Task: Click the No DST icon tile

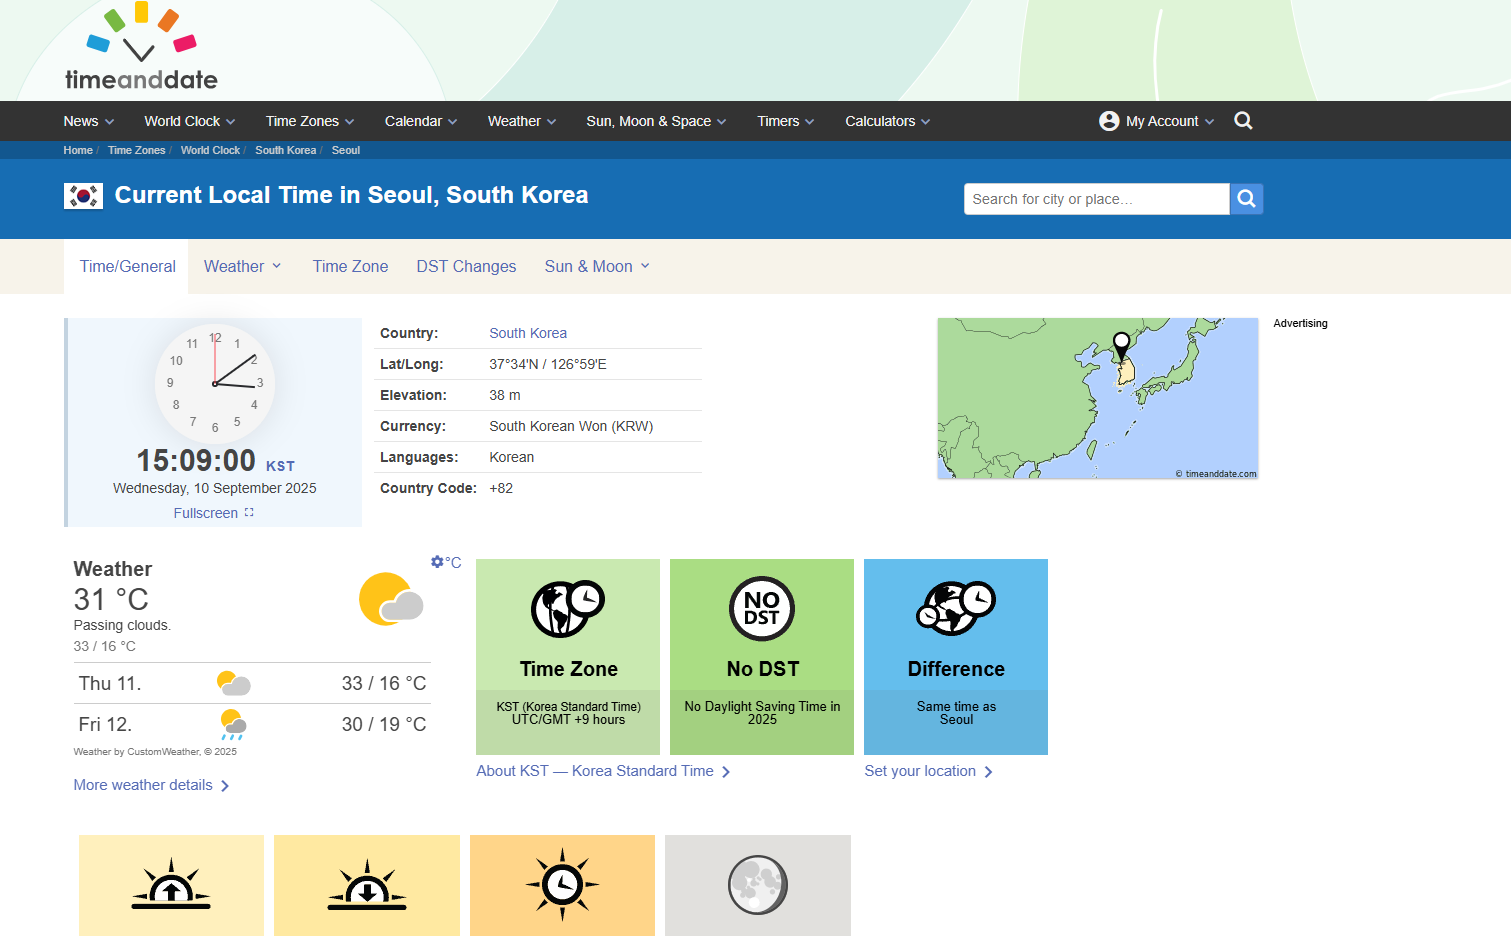Action: 762,610
